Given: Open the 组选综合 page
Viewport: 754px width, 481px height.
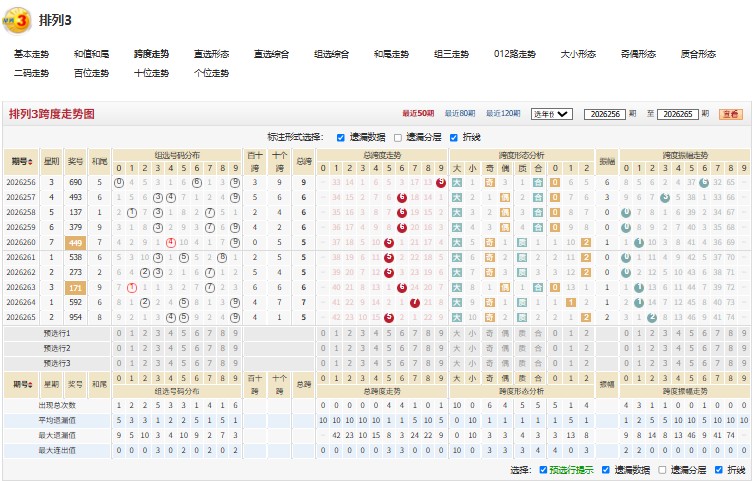Looking at the screenshot, I should pyautogui.click(x=332, y=54).
